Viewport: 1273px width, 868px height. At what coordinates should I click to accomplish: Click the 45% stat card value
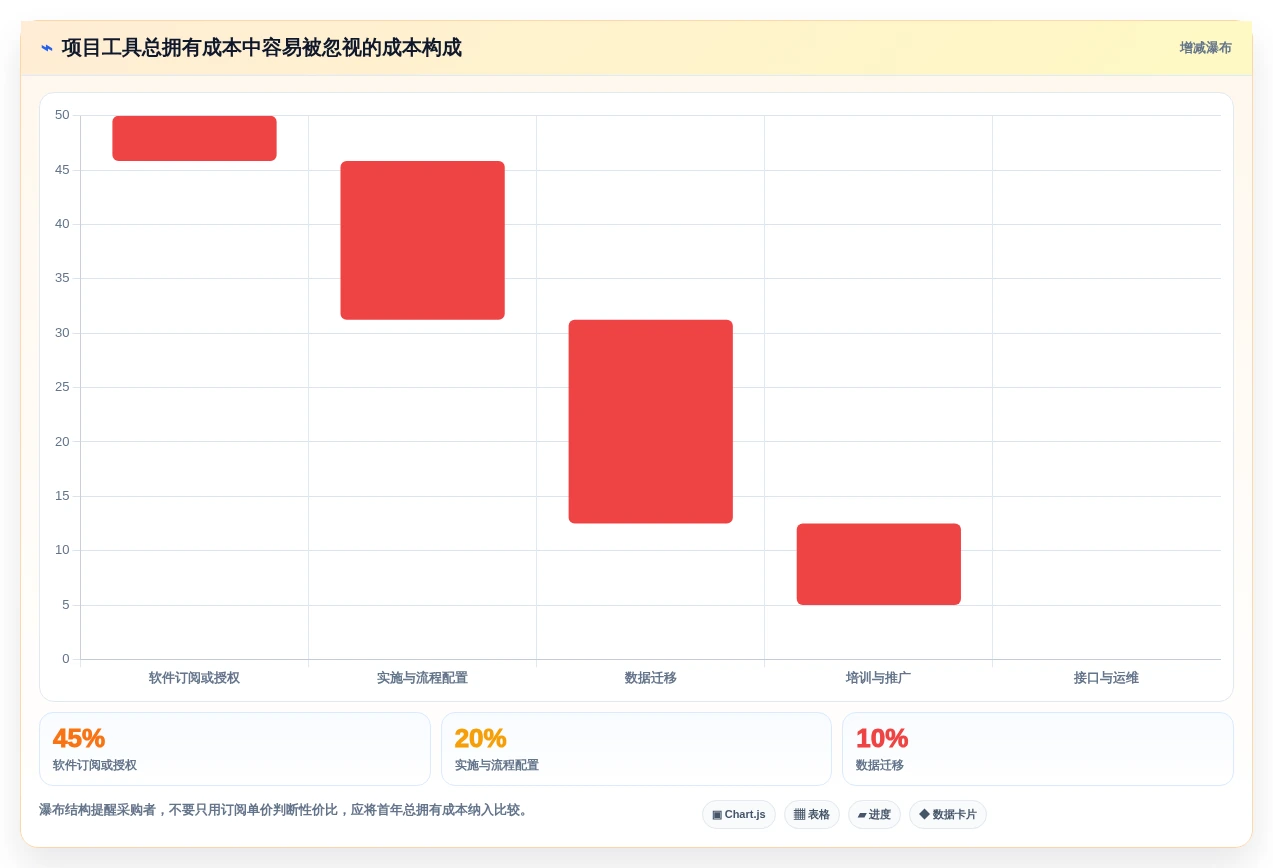pos(79,738)
